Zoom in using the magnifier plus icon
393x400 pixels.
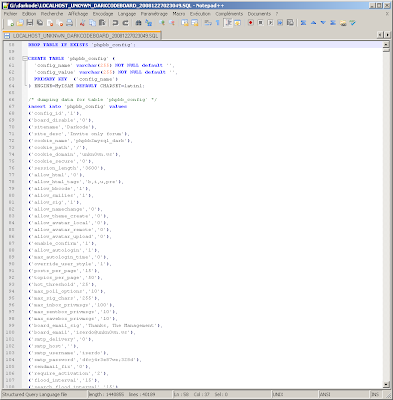point(162,23)
